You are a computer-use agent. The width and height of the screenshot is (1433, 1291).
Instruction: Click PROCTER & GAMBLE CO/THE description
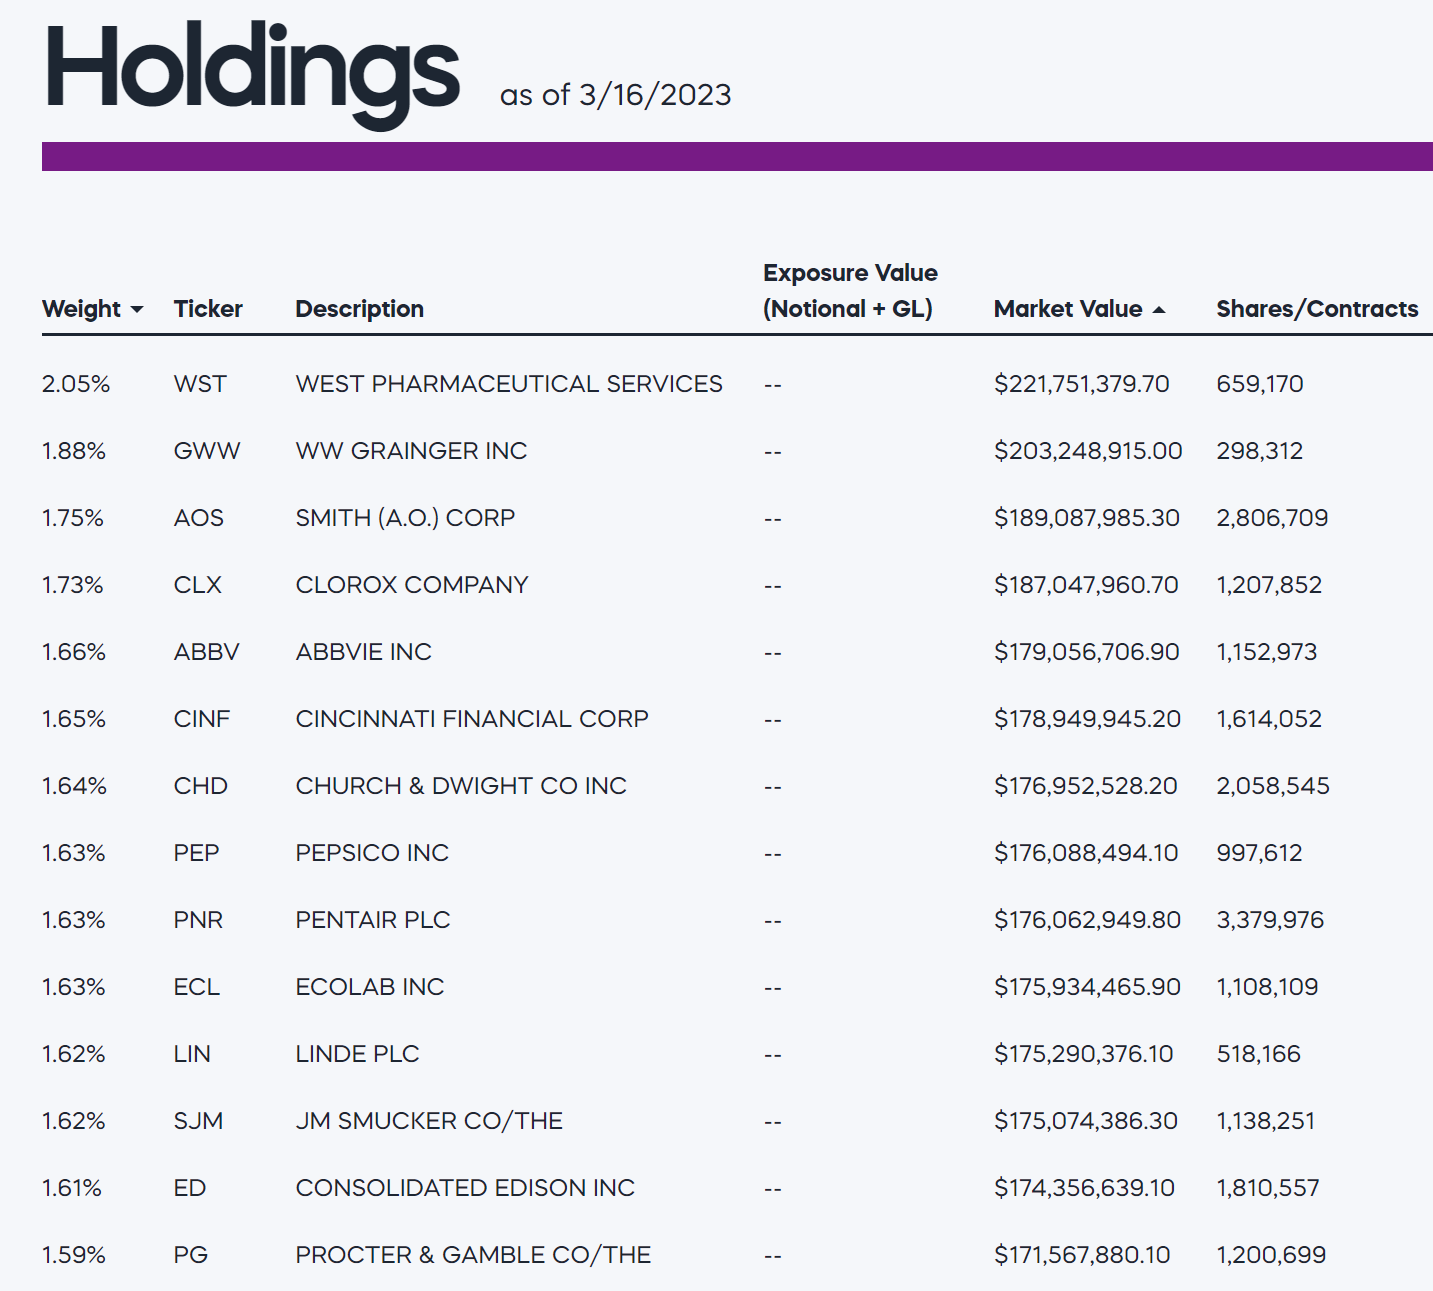point(473,1255)
